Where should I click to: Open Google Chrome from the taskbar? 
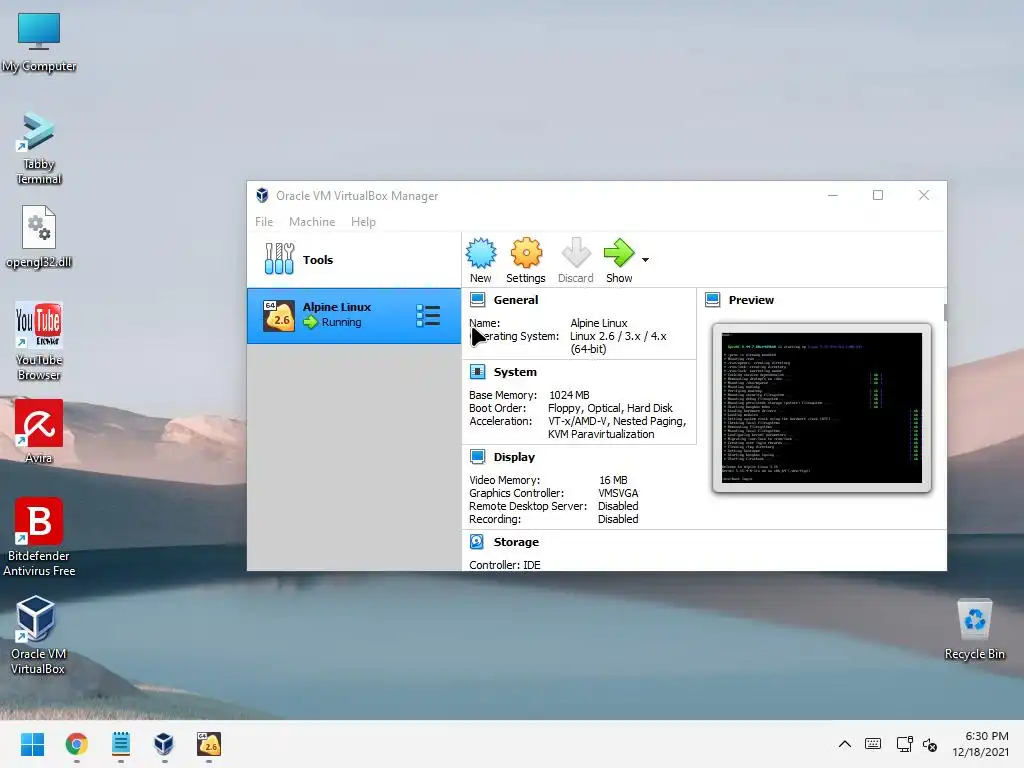point(76,744)
